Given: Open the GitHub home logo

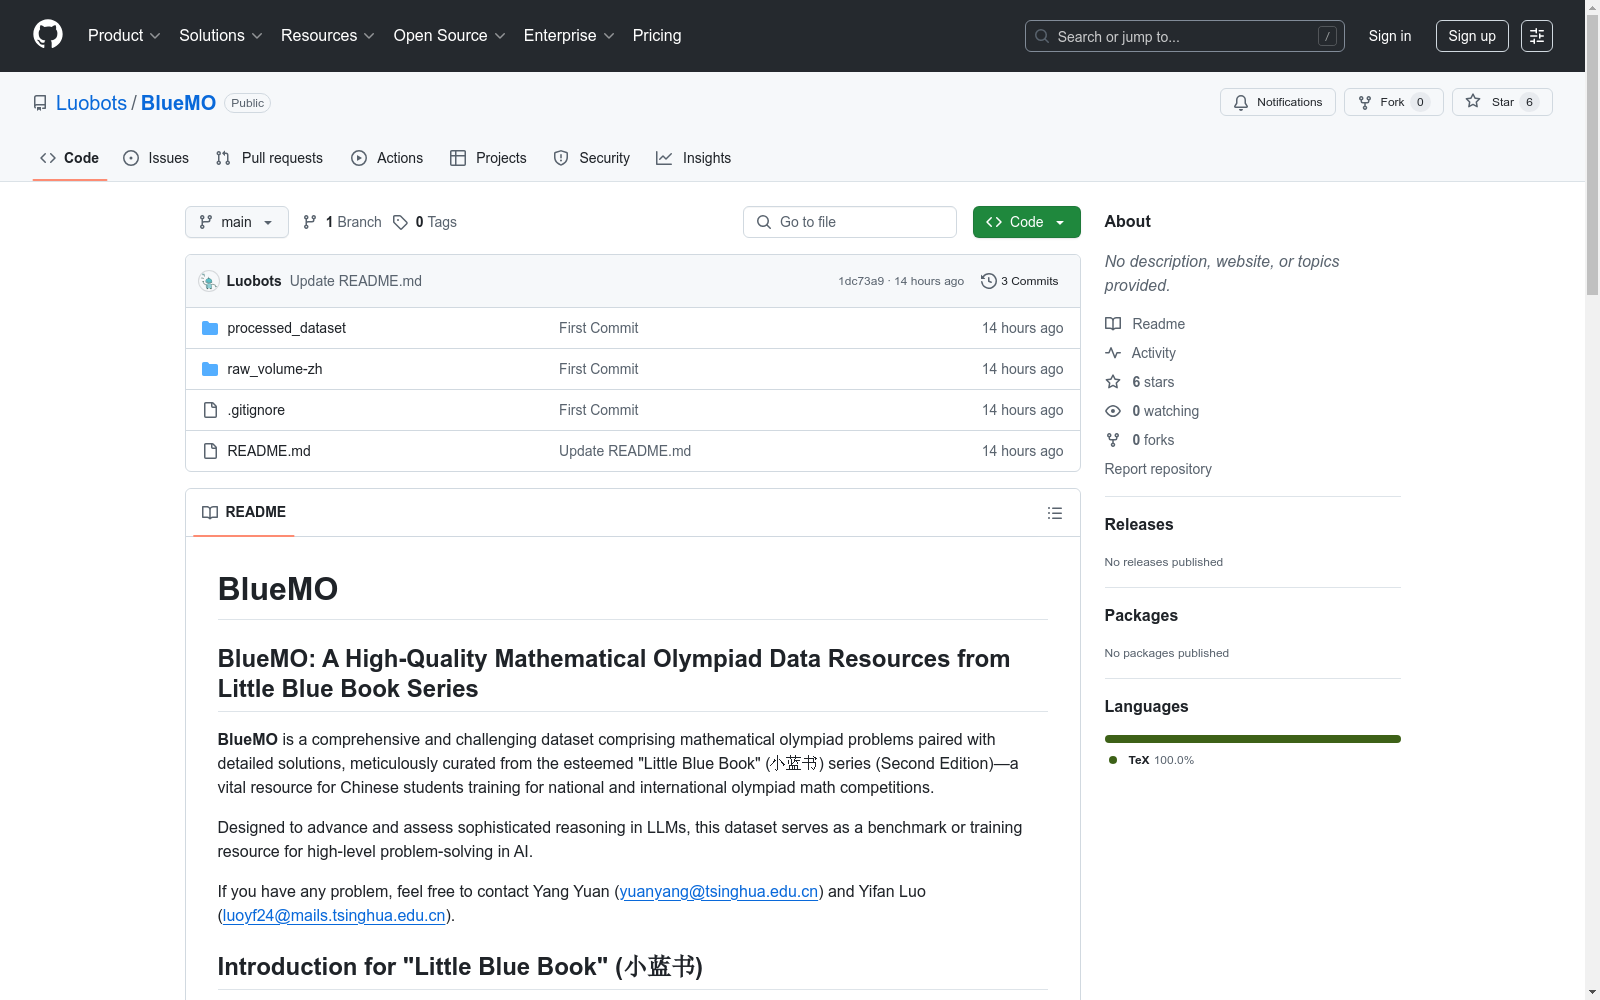Looking at the screenshot, I should [48, 35].
